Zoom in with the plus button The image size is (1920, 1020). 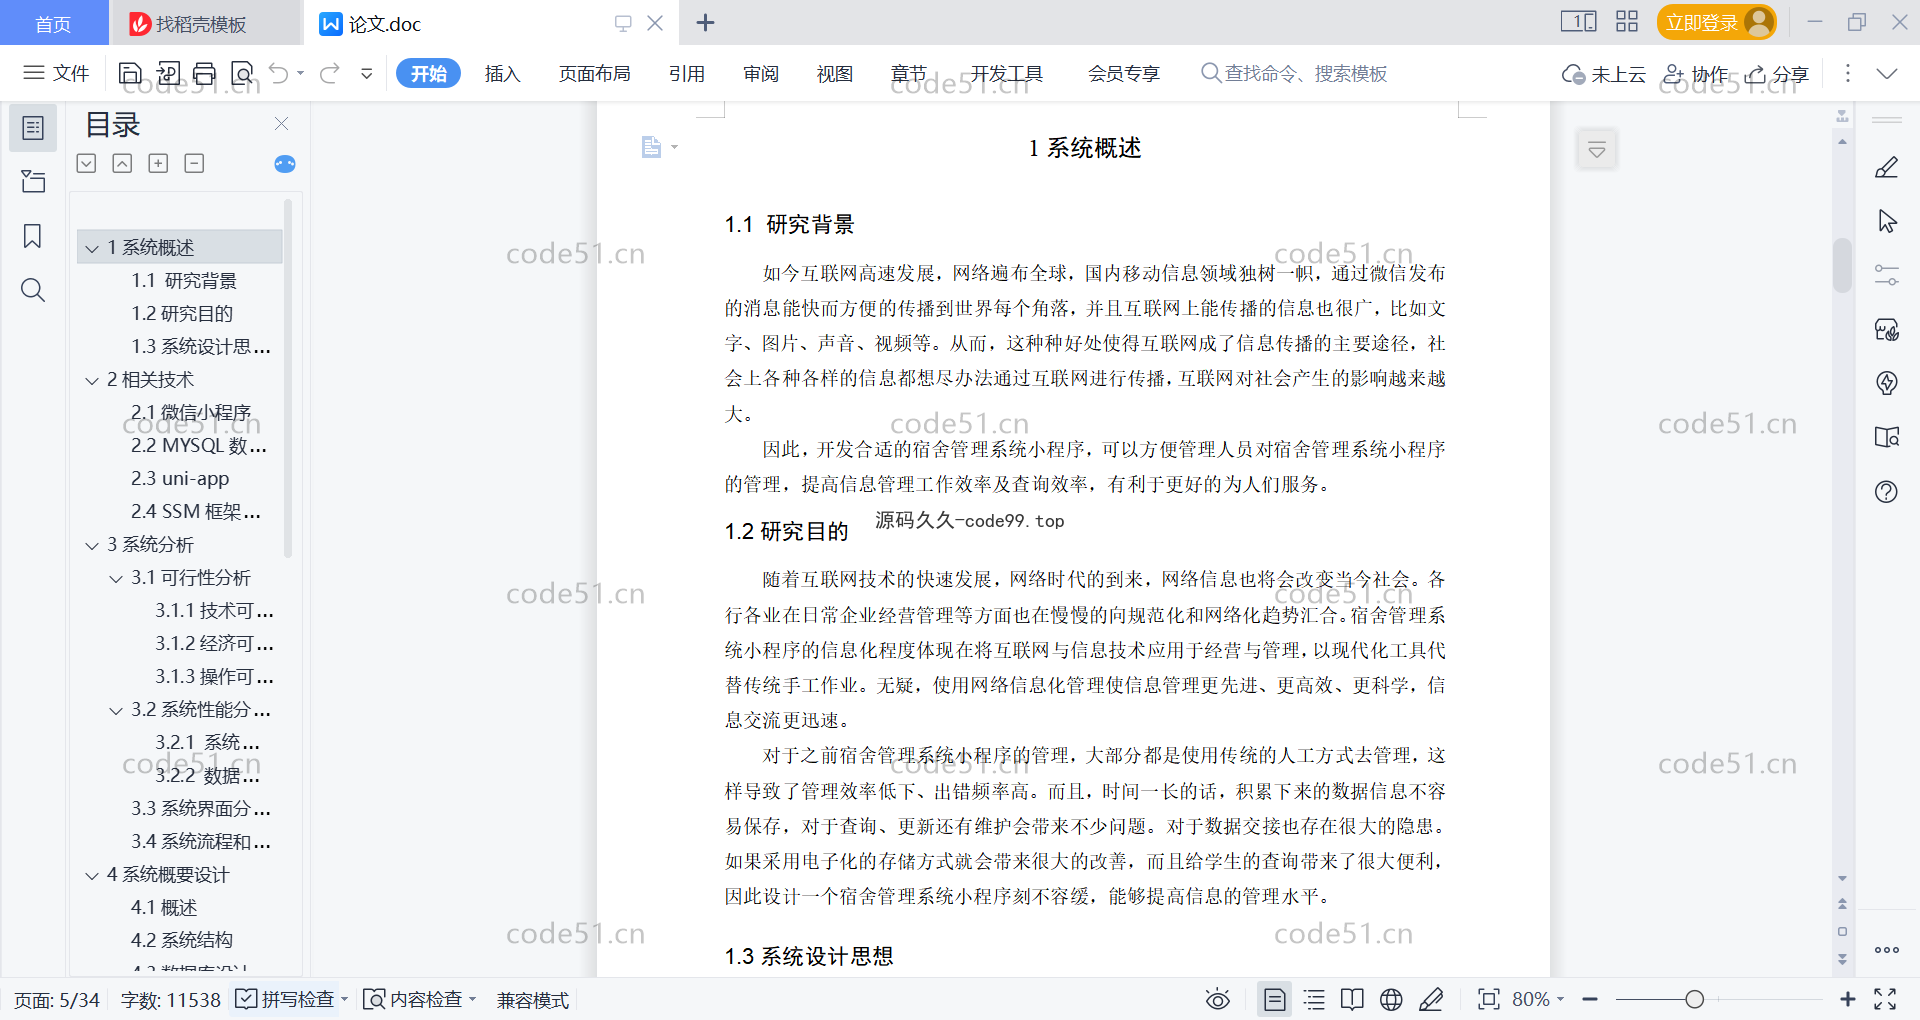point(1847,999)
